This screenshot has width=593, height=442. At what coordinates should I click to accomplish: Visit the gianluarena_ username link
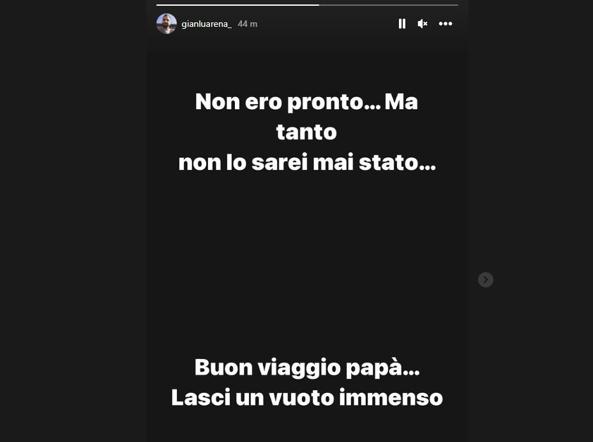point(206,24)
